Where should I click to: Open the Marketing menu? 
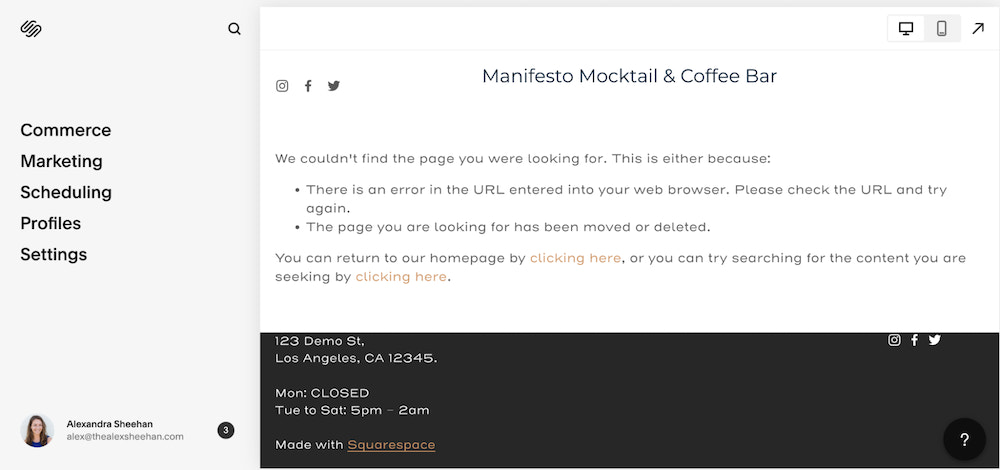(61, 161)
